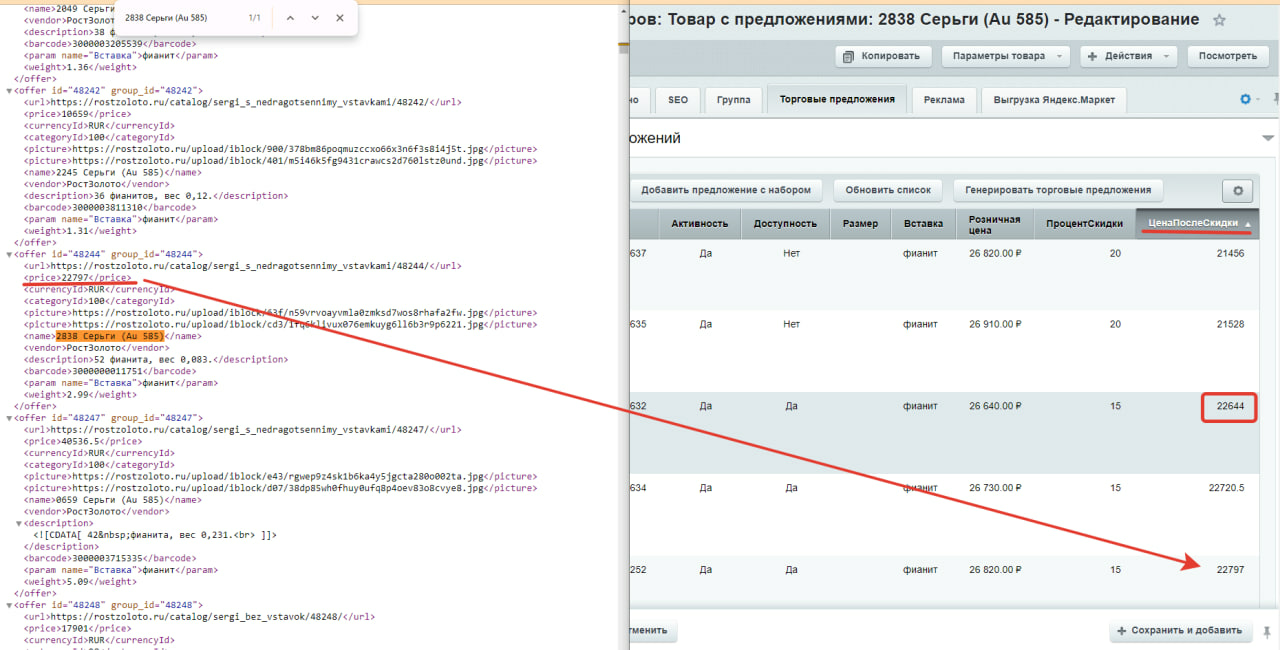Click 26 820.00 ₽ in the 21456 row
The height and width of the screenshot is (650, 1280).
(994, 254)
